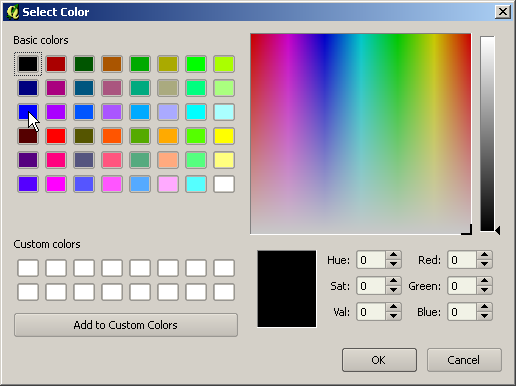Confirm the color with OK
This screenshot has height=386, width=516.
(x=379, y=360)
